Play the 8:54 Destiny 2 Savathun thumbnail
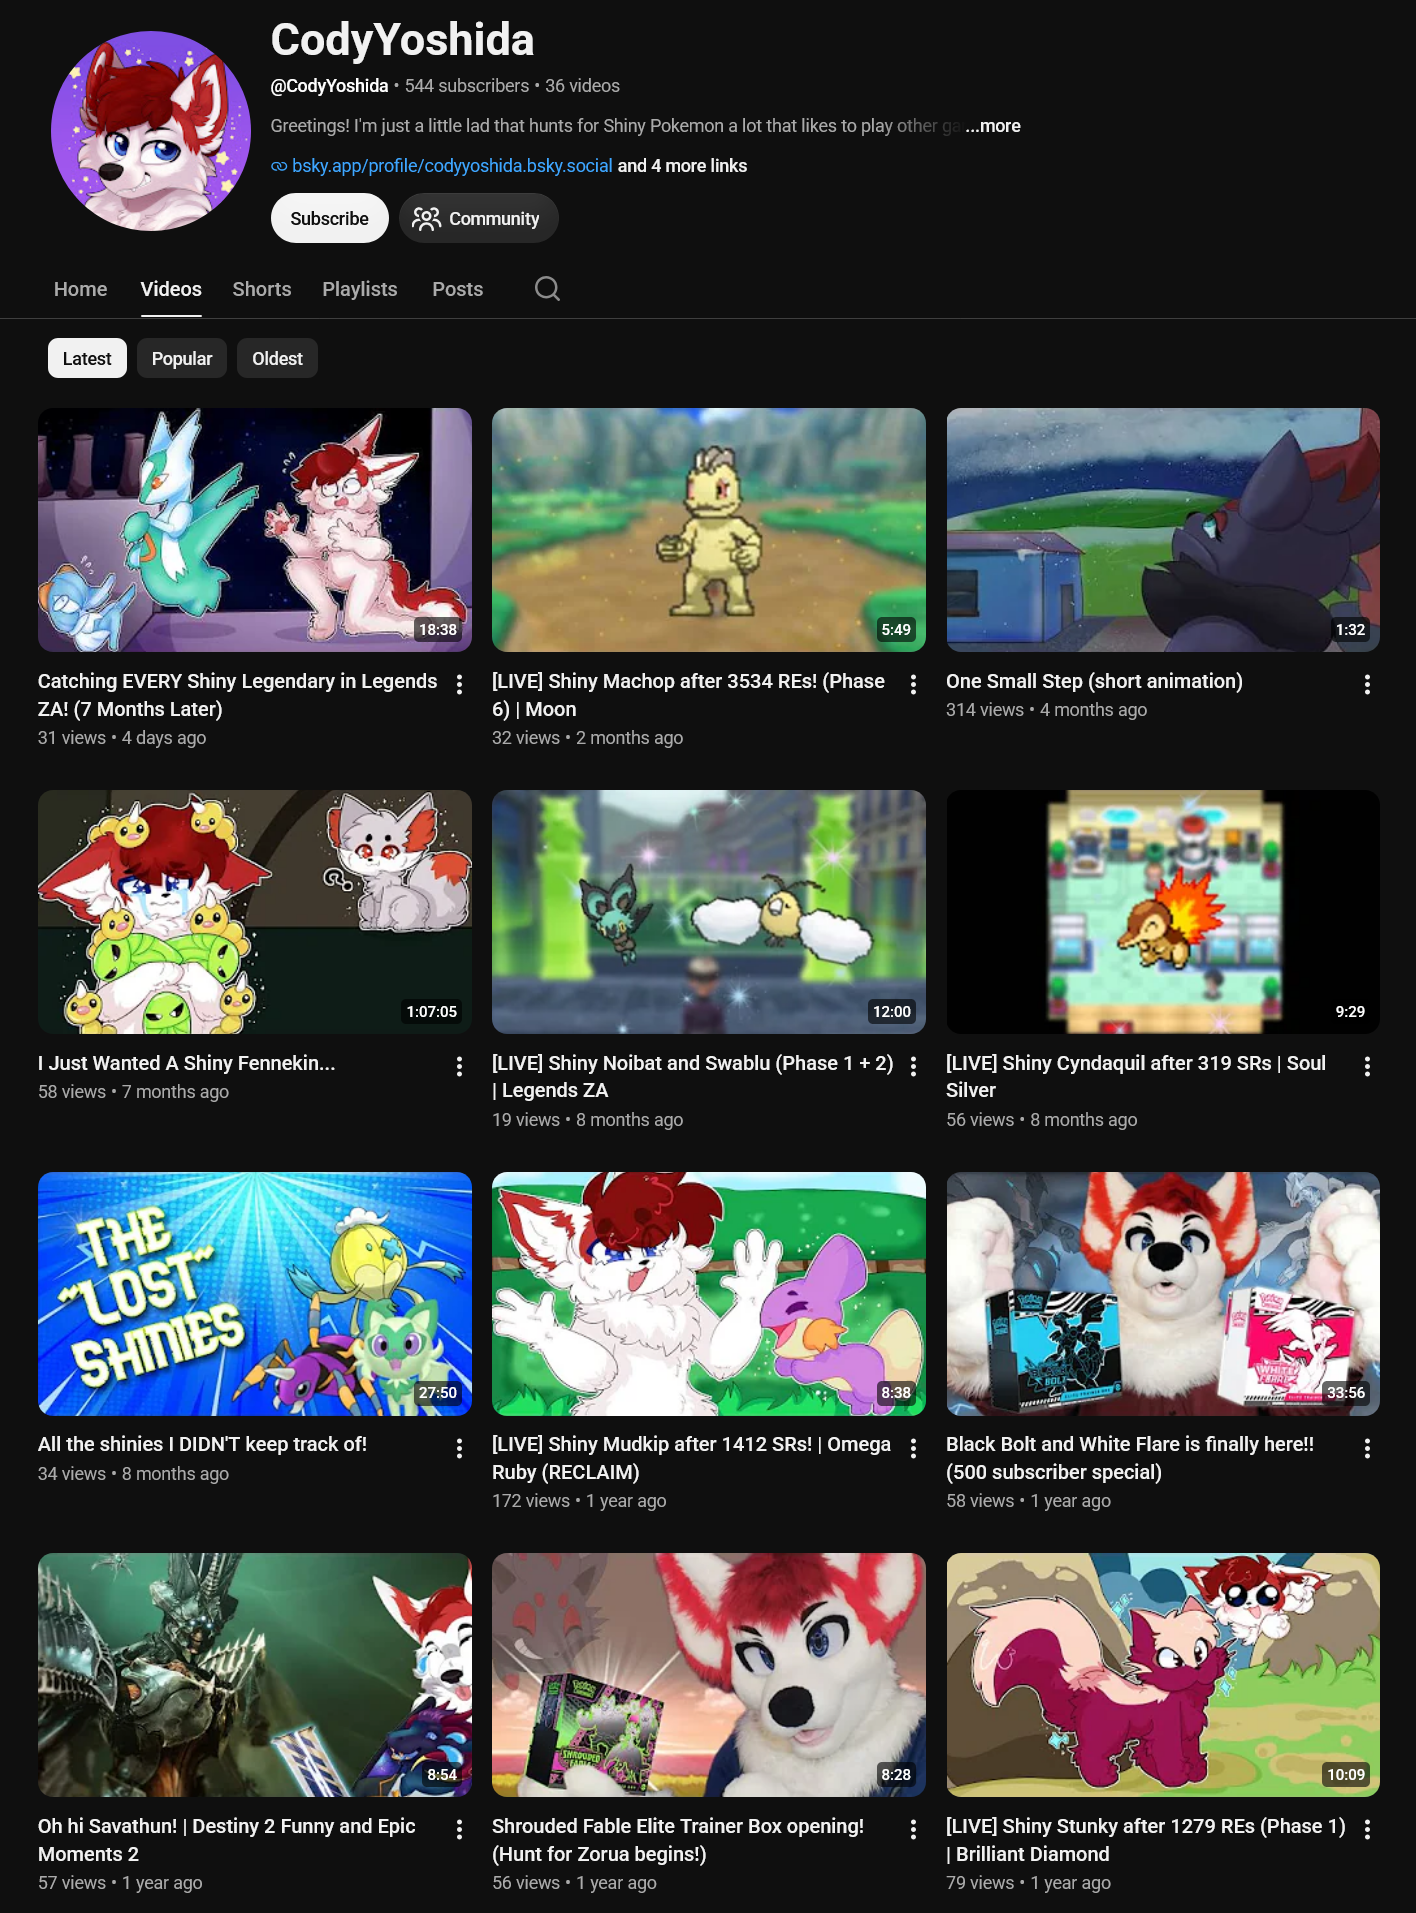This screenshot has width=1416, height=1913. (255, 1675)
